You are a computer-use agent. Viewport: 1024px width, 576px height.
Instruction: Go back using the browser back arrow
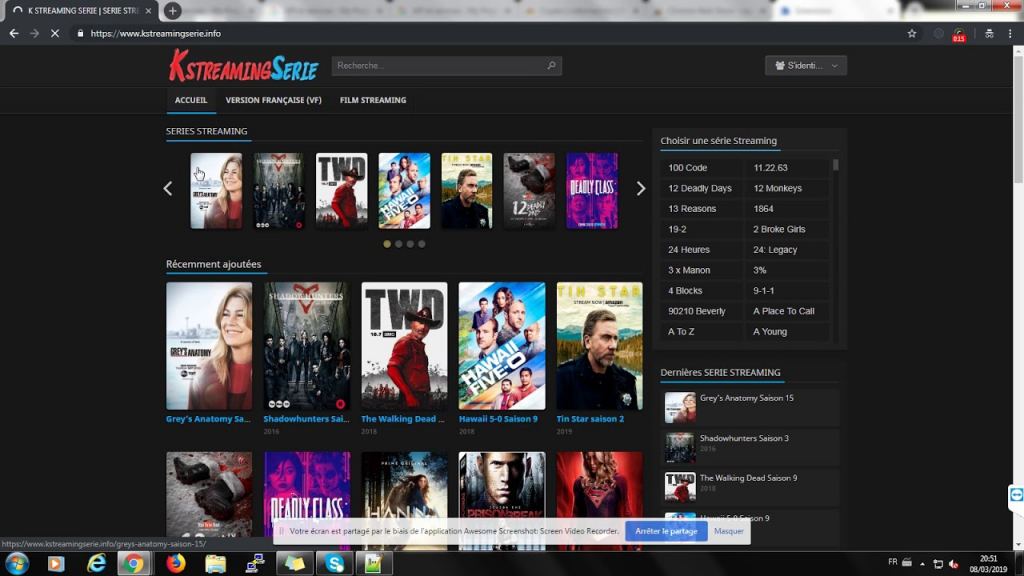click(14, 33)
